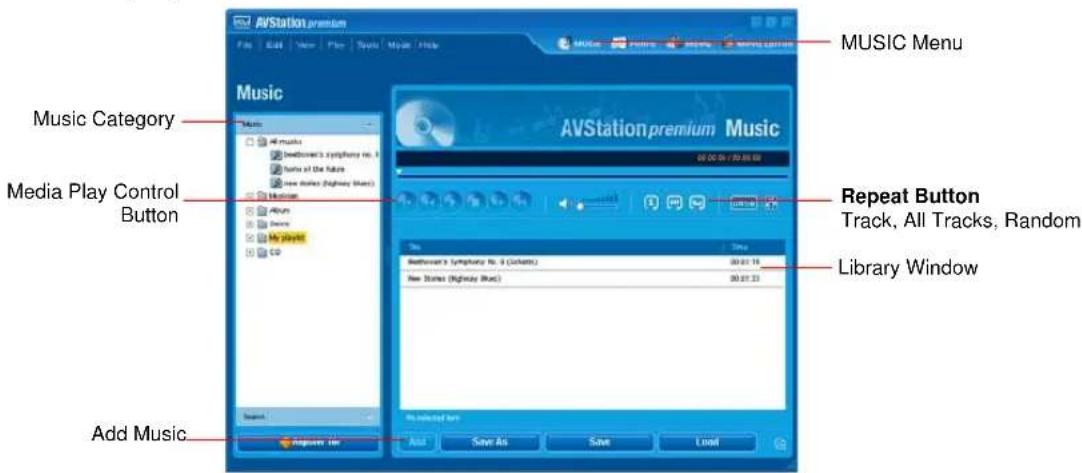The width and height of the screenshot is (1082, 473).
Task: Expand the Search panel header
Action: 307,418
